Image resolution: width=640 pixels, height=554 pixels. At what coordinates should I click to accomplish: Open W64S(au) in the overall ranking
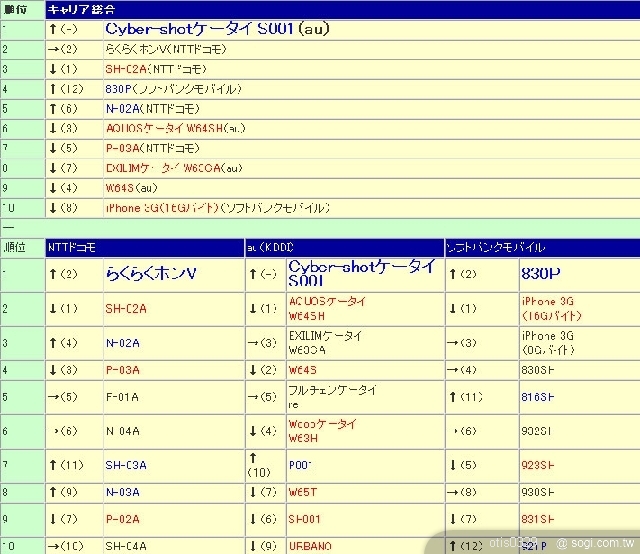point(131,188)
